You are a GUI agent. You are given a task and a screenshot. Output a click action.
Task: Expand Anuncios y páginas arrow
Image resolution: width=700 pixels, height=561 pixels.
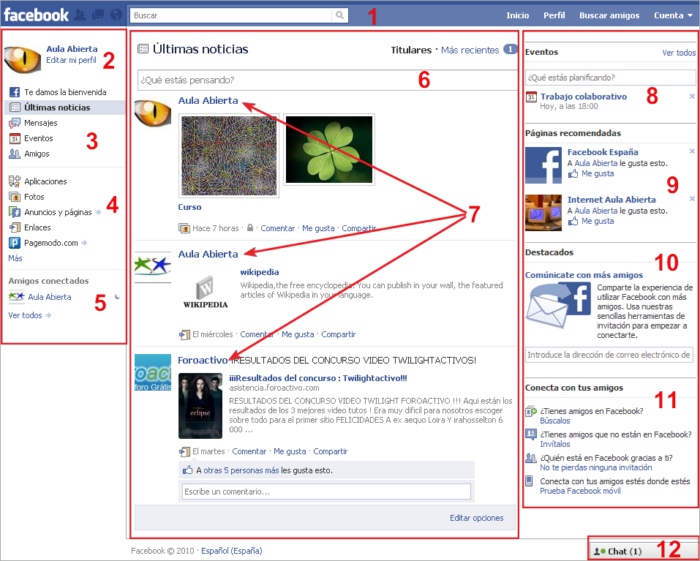coord(98,212)
